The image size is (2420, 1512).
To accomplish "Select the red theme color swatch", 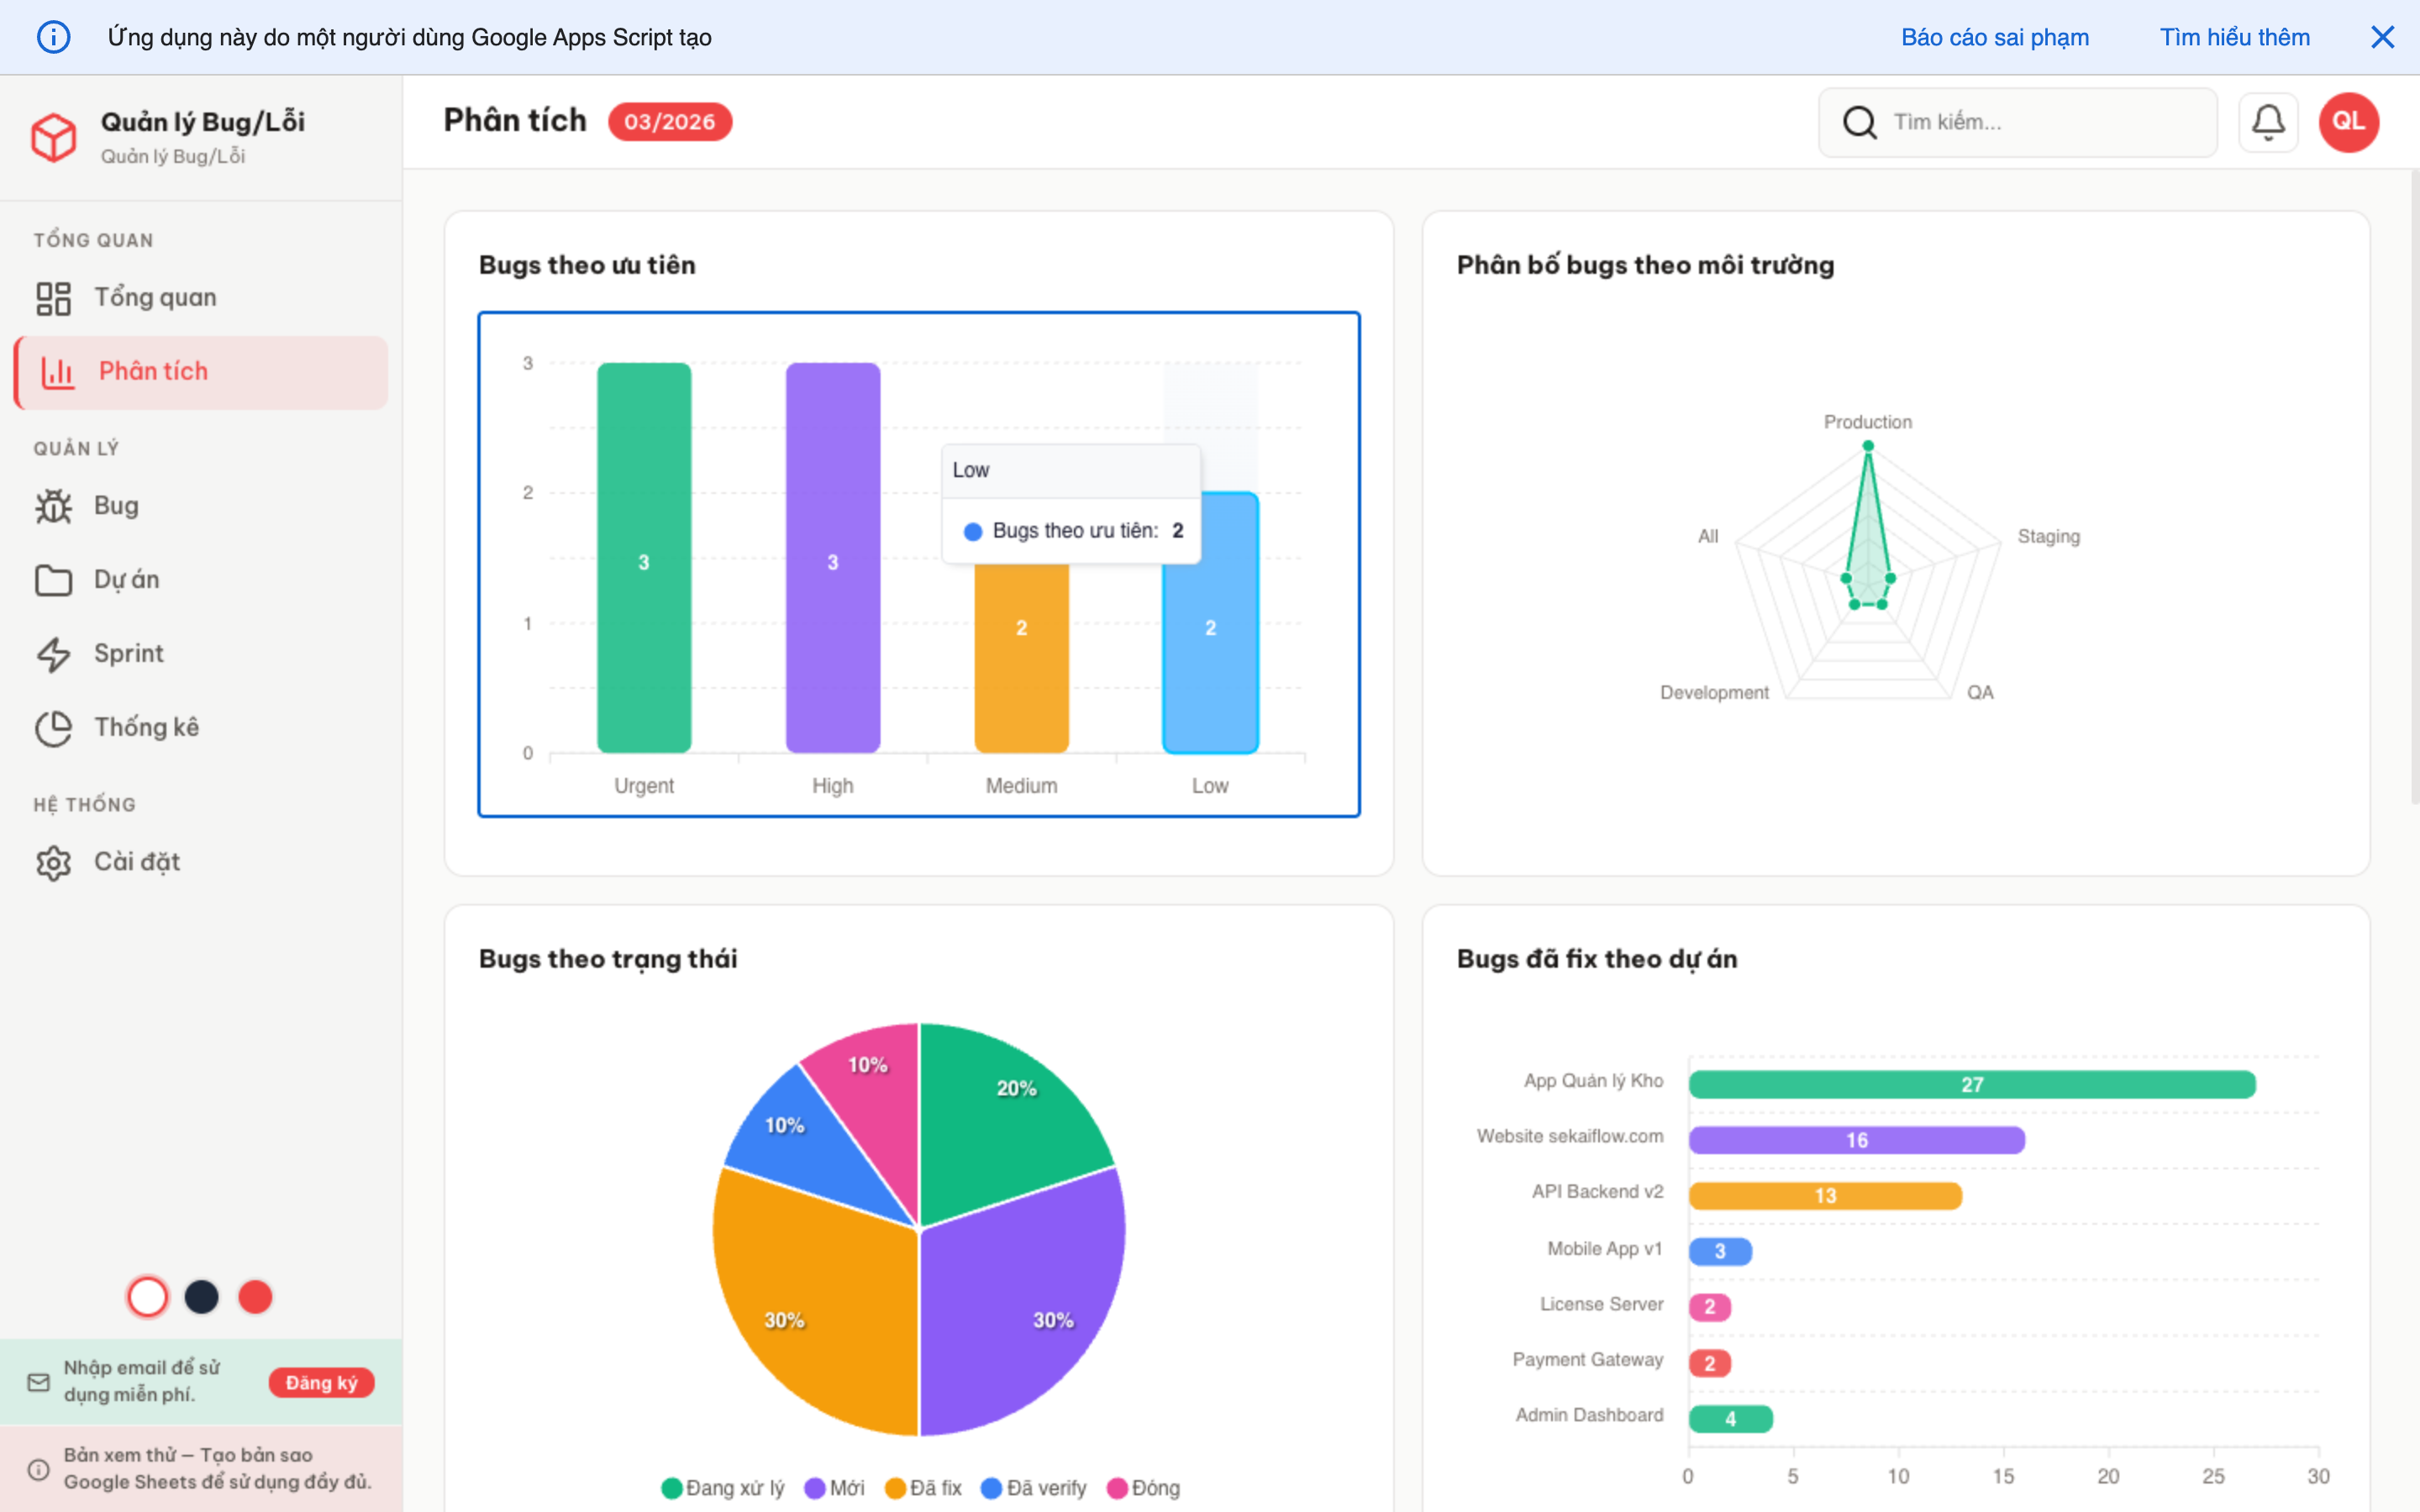I will tap(256, 1296).
